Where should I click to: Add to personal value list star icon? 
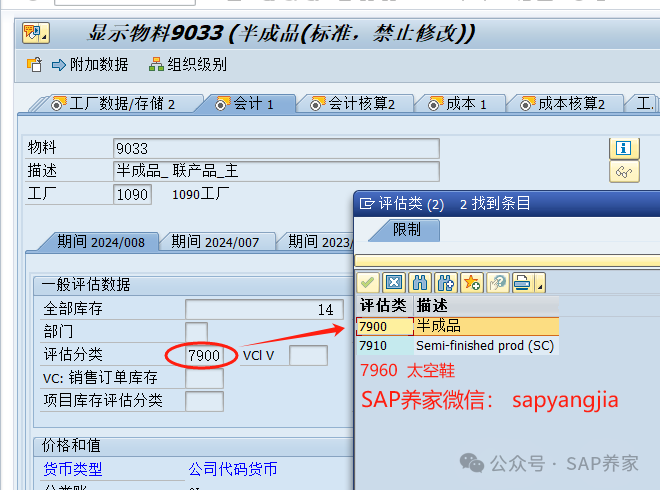coord(472,282)
